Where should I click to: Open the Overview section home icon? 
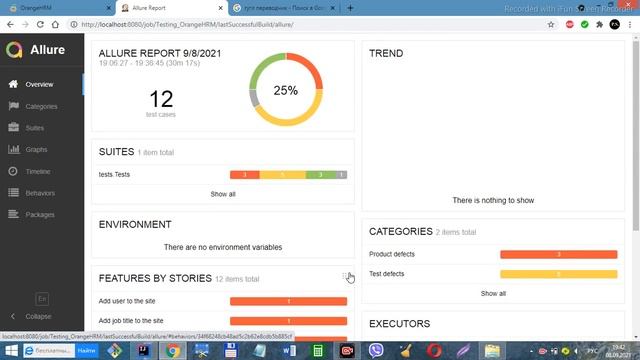[13, 84]
